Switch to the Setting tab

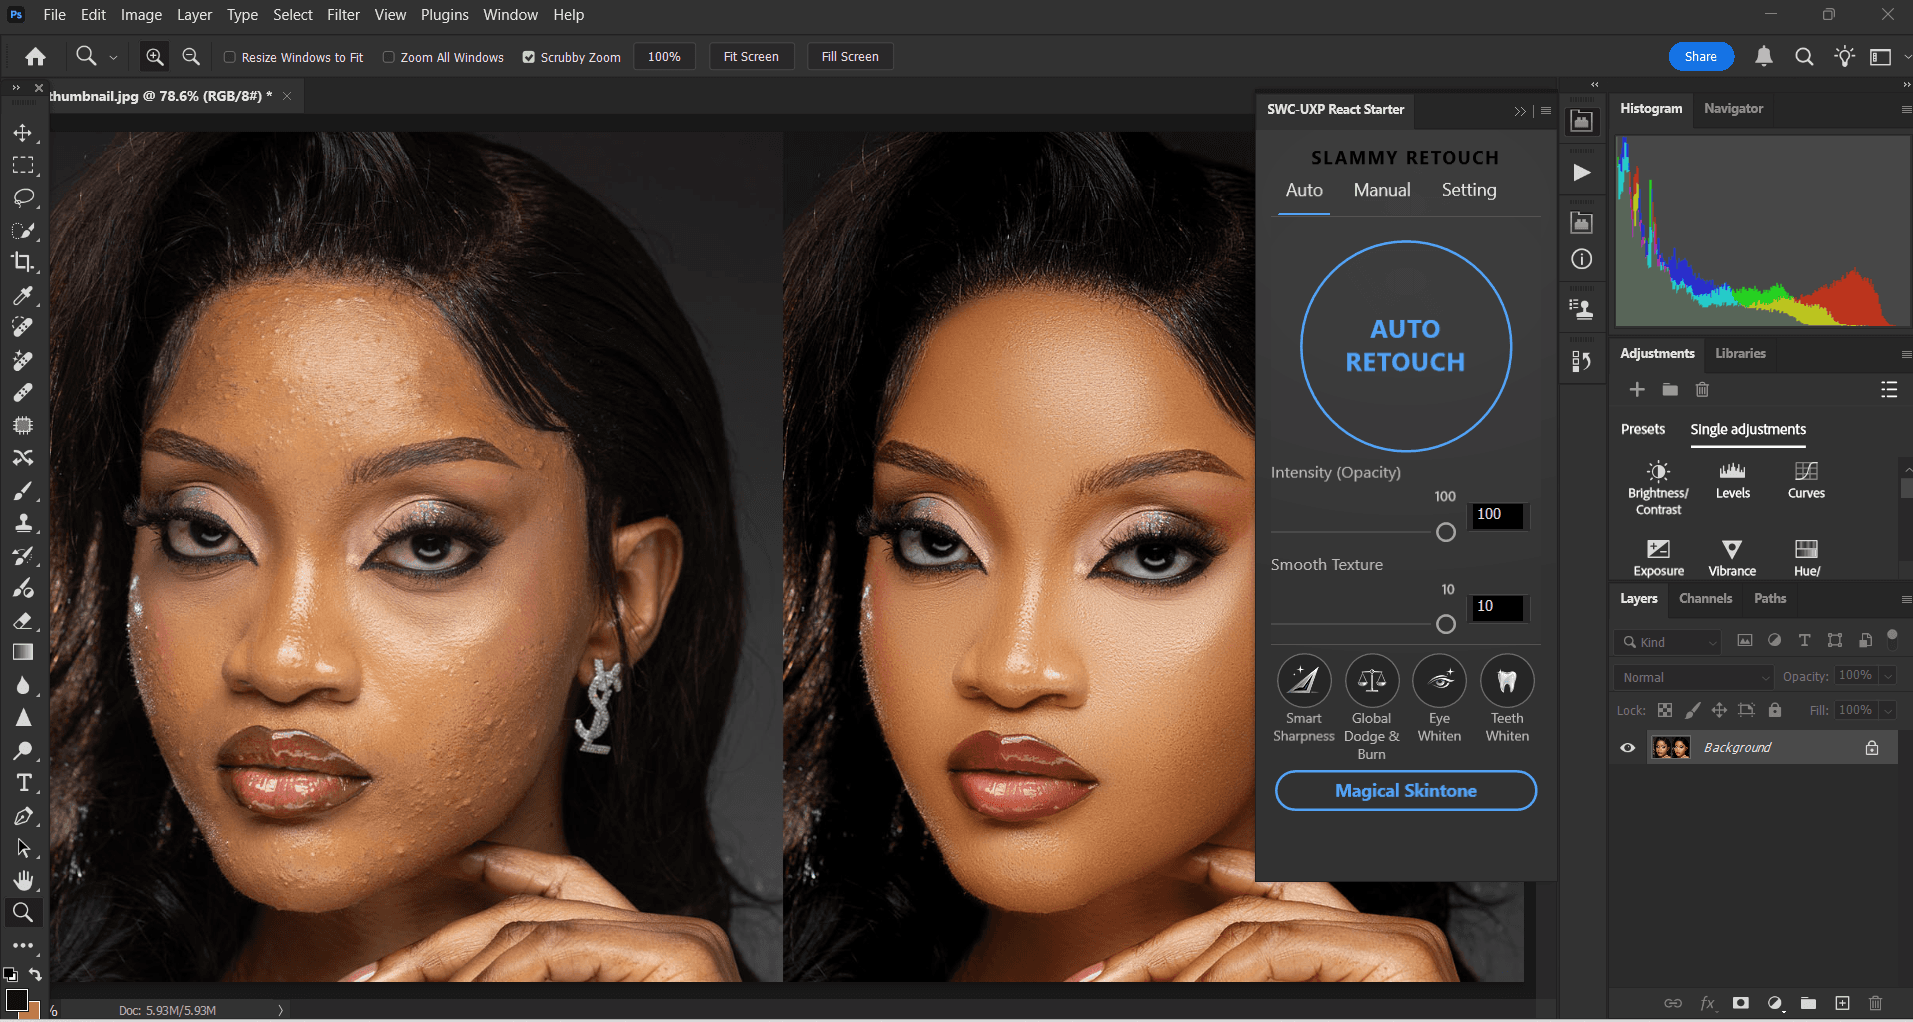pos(1469,190)
